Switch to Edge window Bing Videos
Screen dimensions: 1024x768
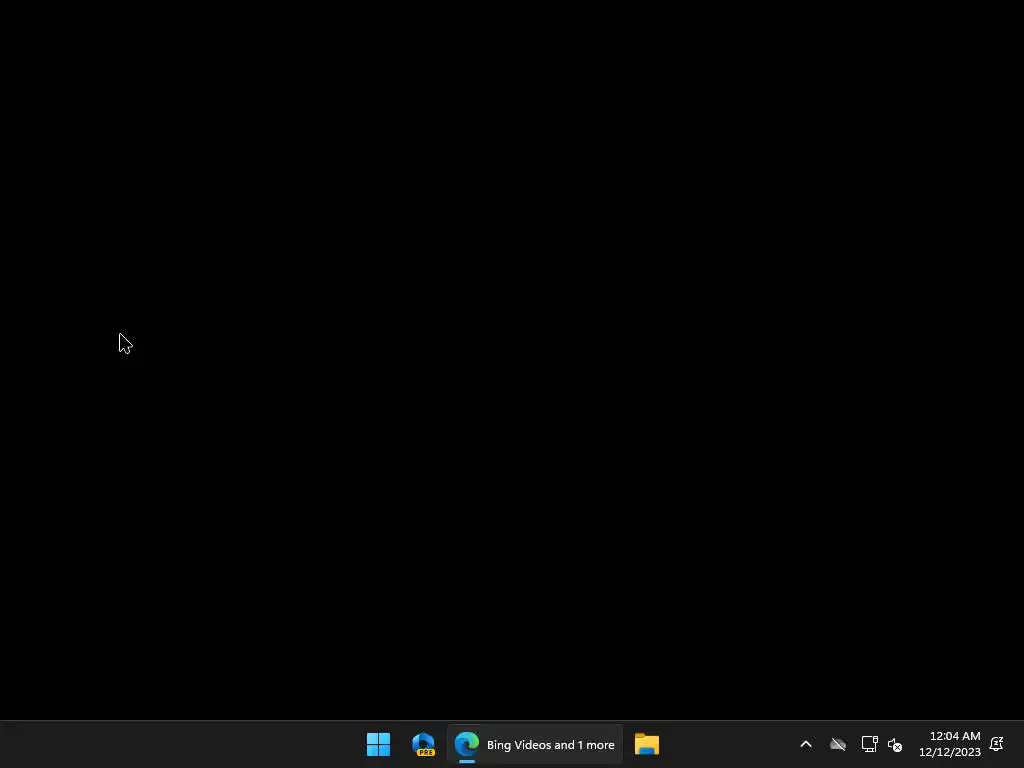pos(534,744)
